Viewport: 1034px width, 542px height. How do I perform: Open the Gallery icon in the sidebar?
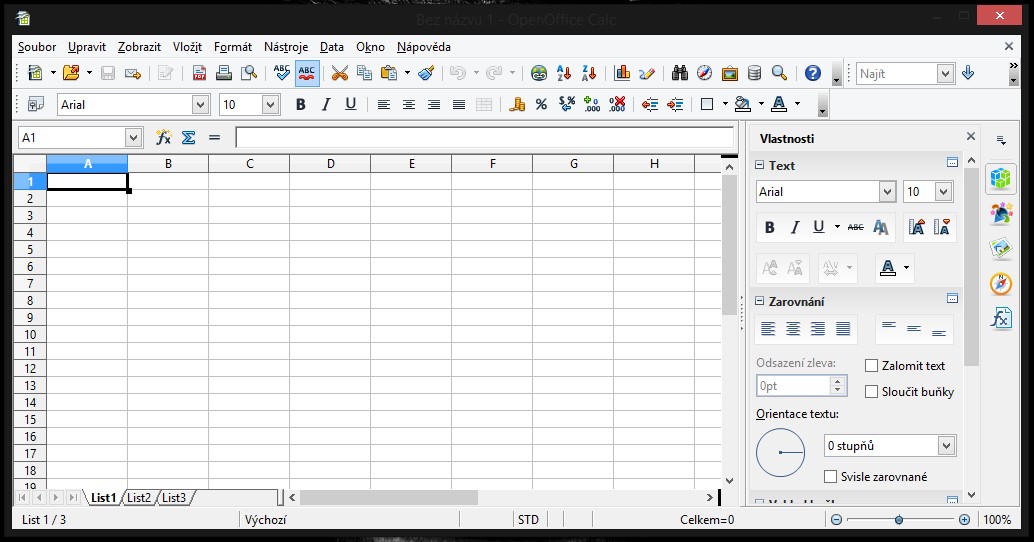1000,248
